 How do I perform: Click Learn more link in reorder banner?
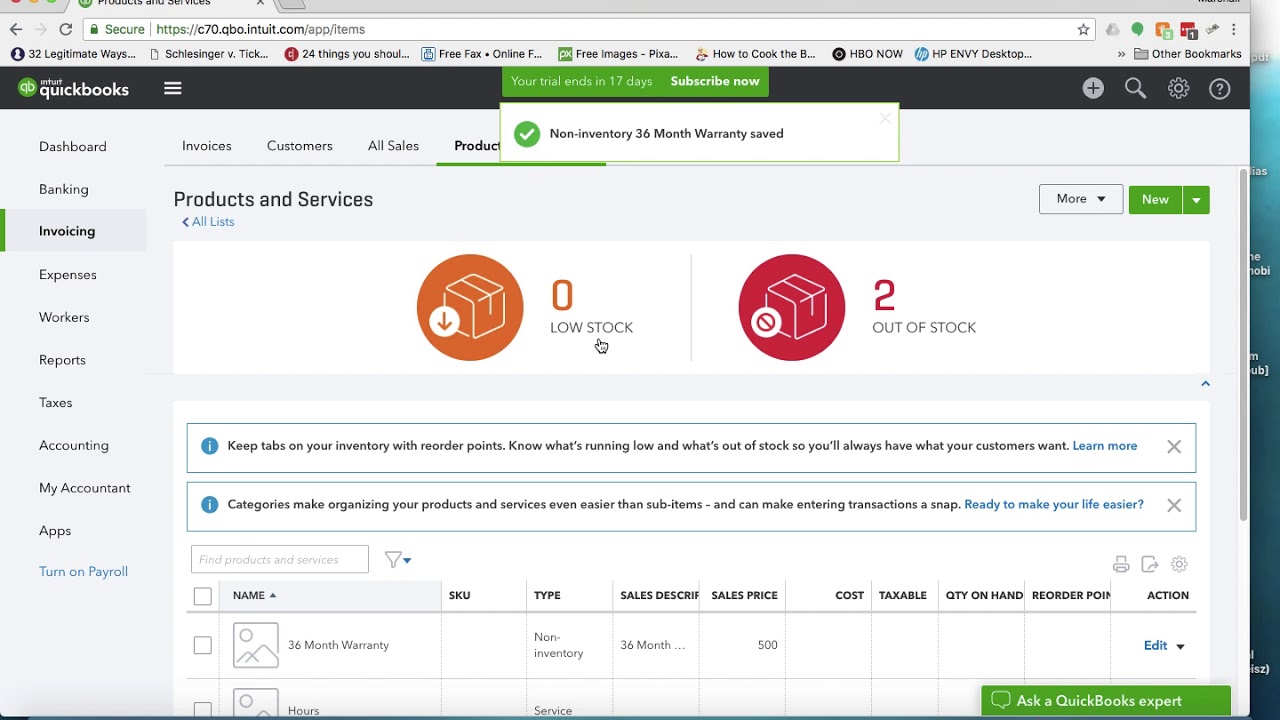[x=1105, y=446]
